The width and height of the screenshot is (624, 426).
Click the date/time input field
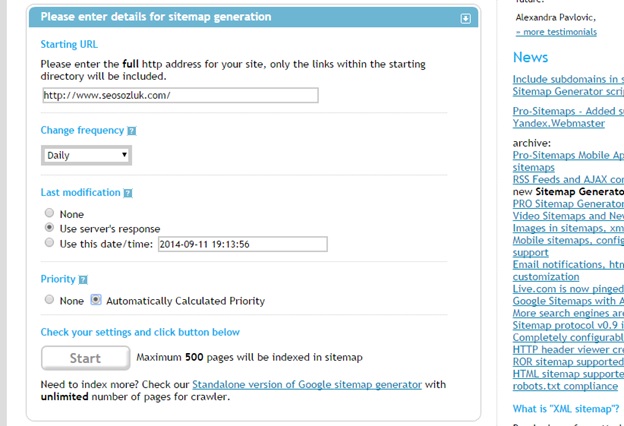pyautogui.click(x=242, y=243)
